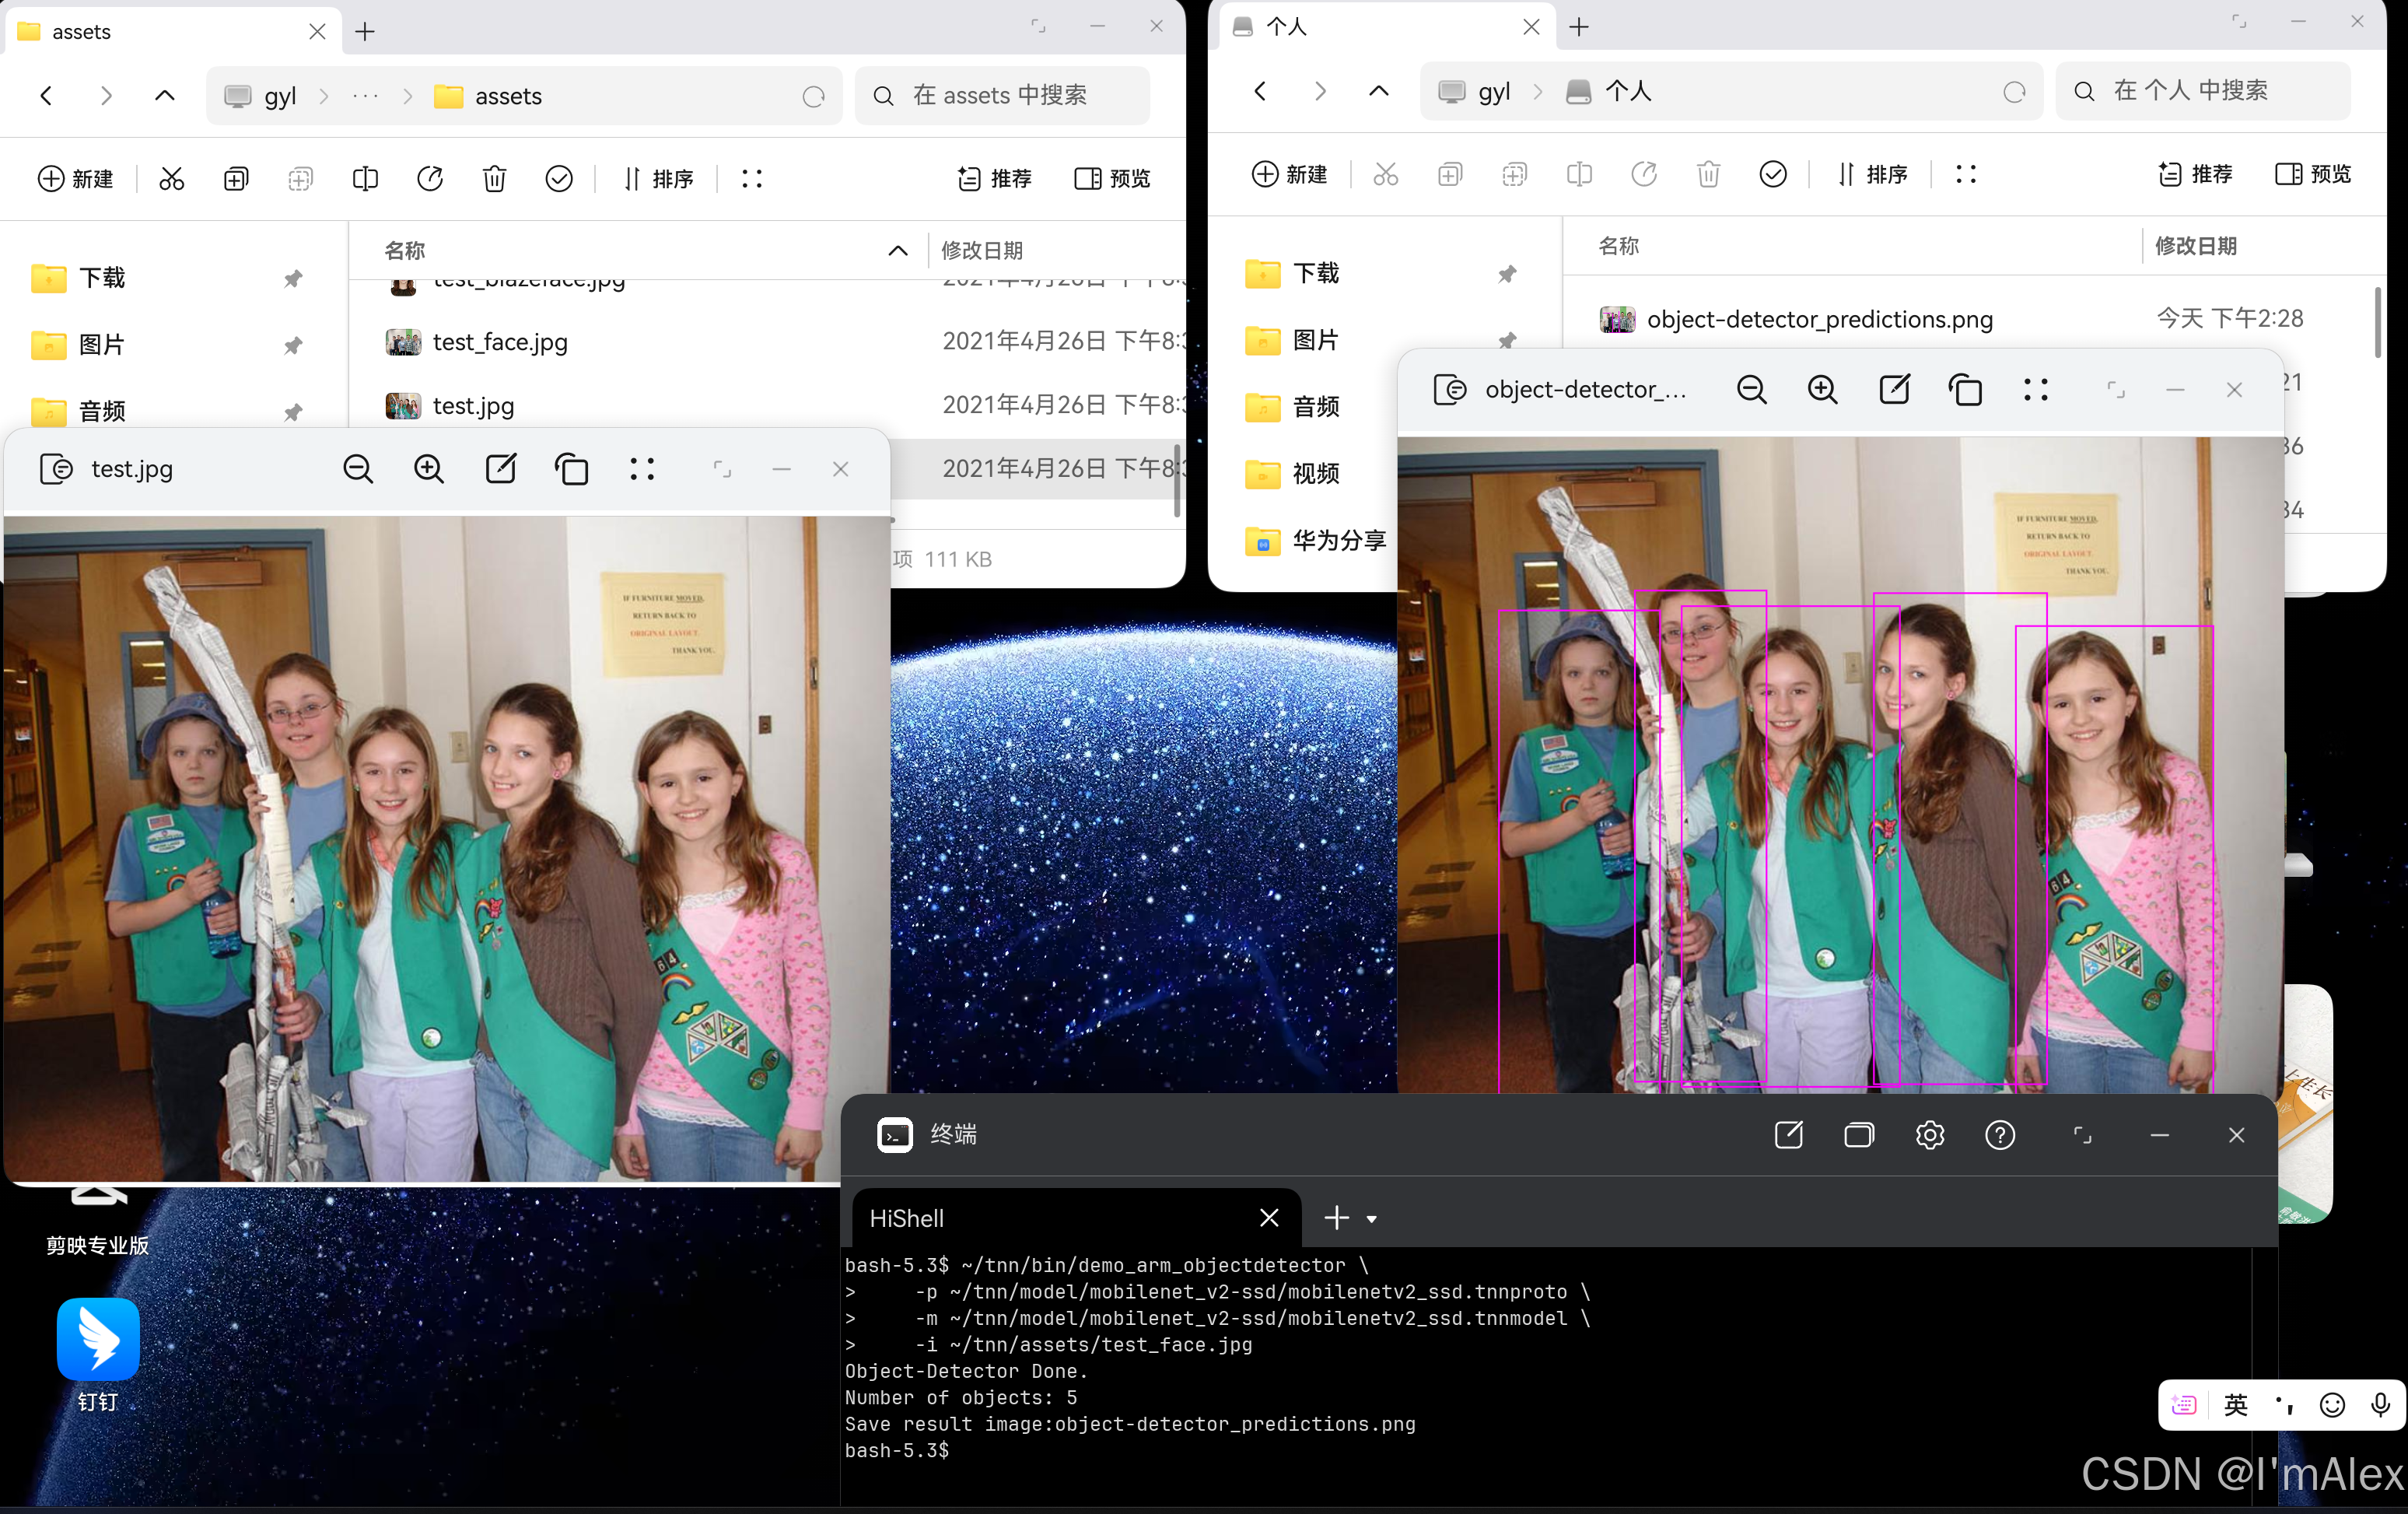Screen dimensions: 2408x1514
Task: Go up one level in assets window
Action: pos(165,96)
